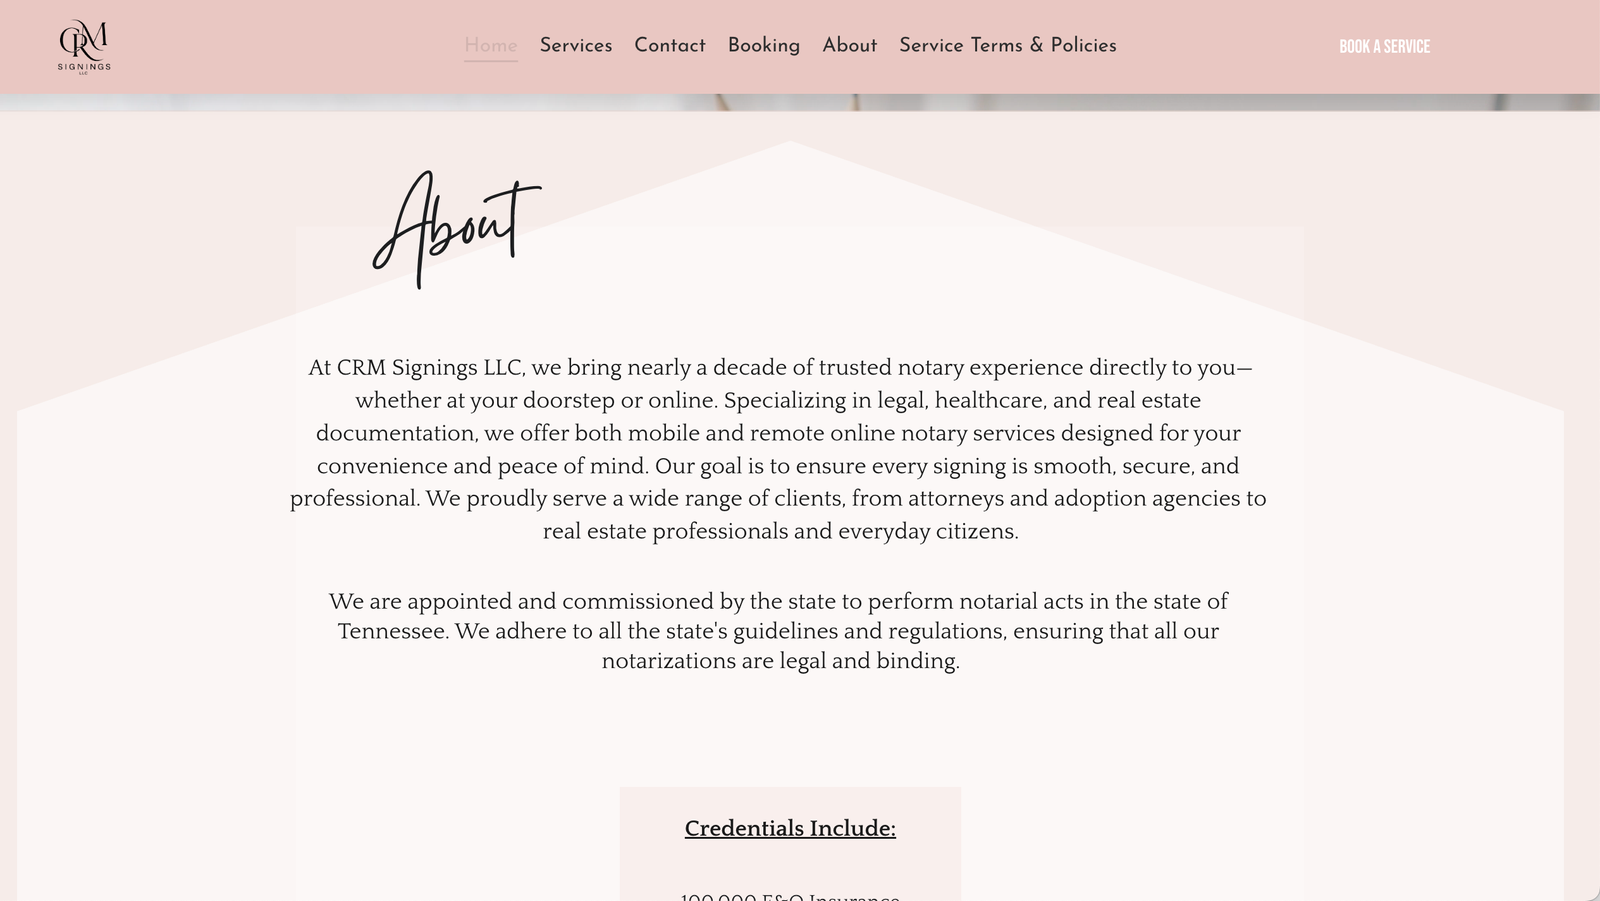This screenshot has width=1600, height=901.
Task: Click About in the top navigation
Action: tap(850, 45)
